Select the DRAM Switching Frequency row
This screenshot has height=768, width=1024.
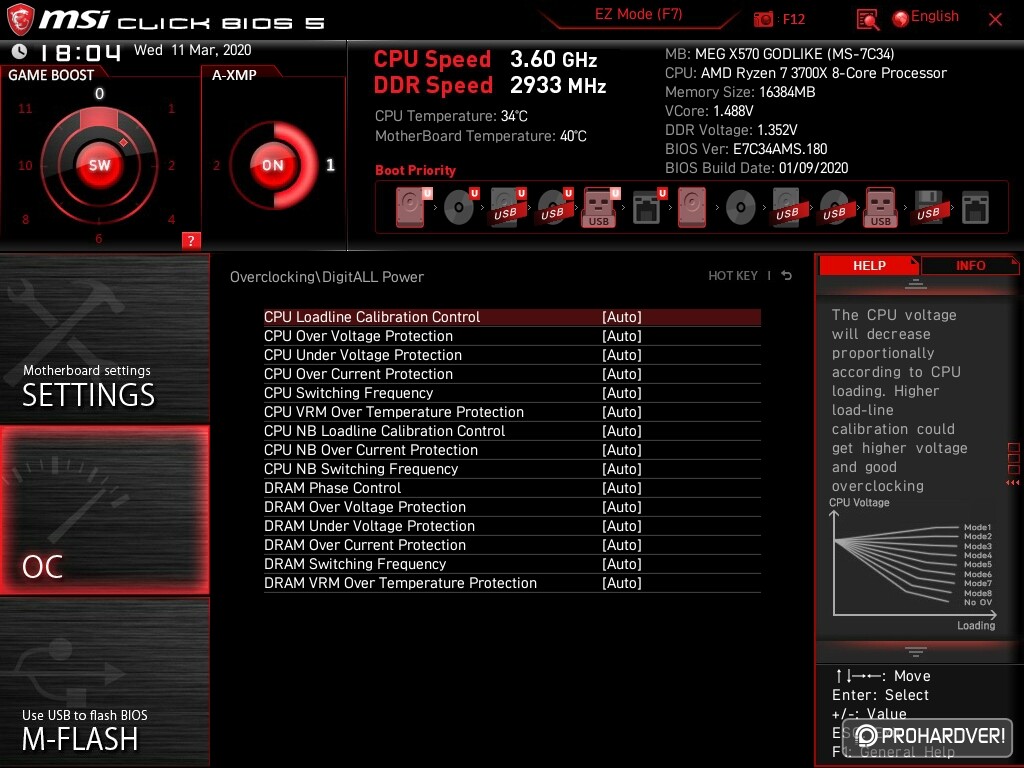pos(512,564)
